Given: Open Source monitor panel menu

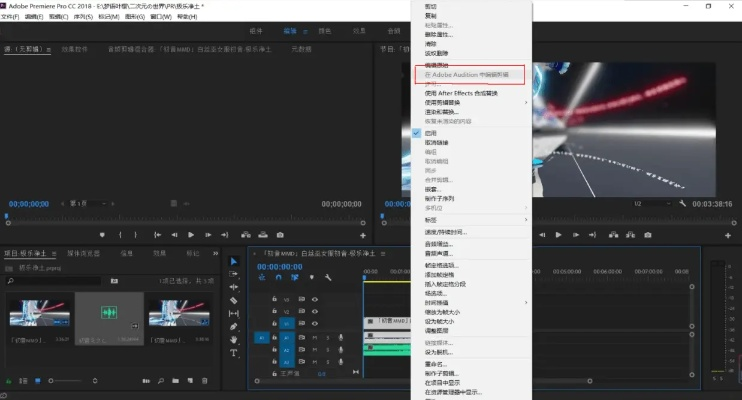Looking at the screenshot, I should (x=49, y=49).
